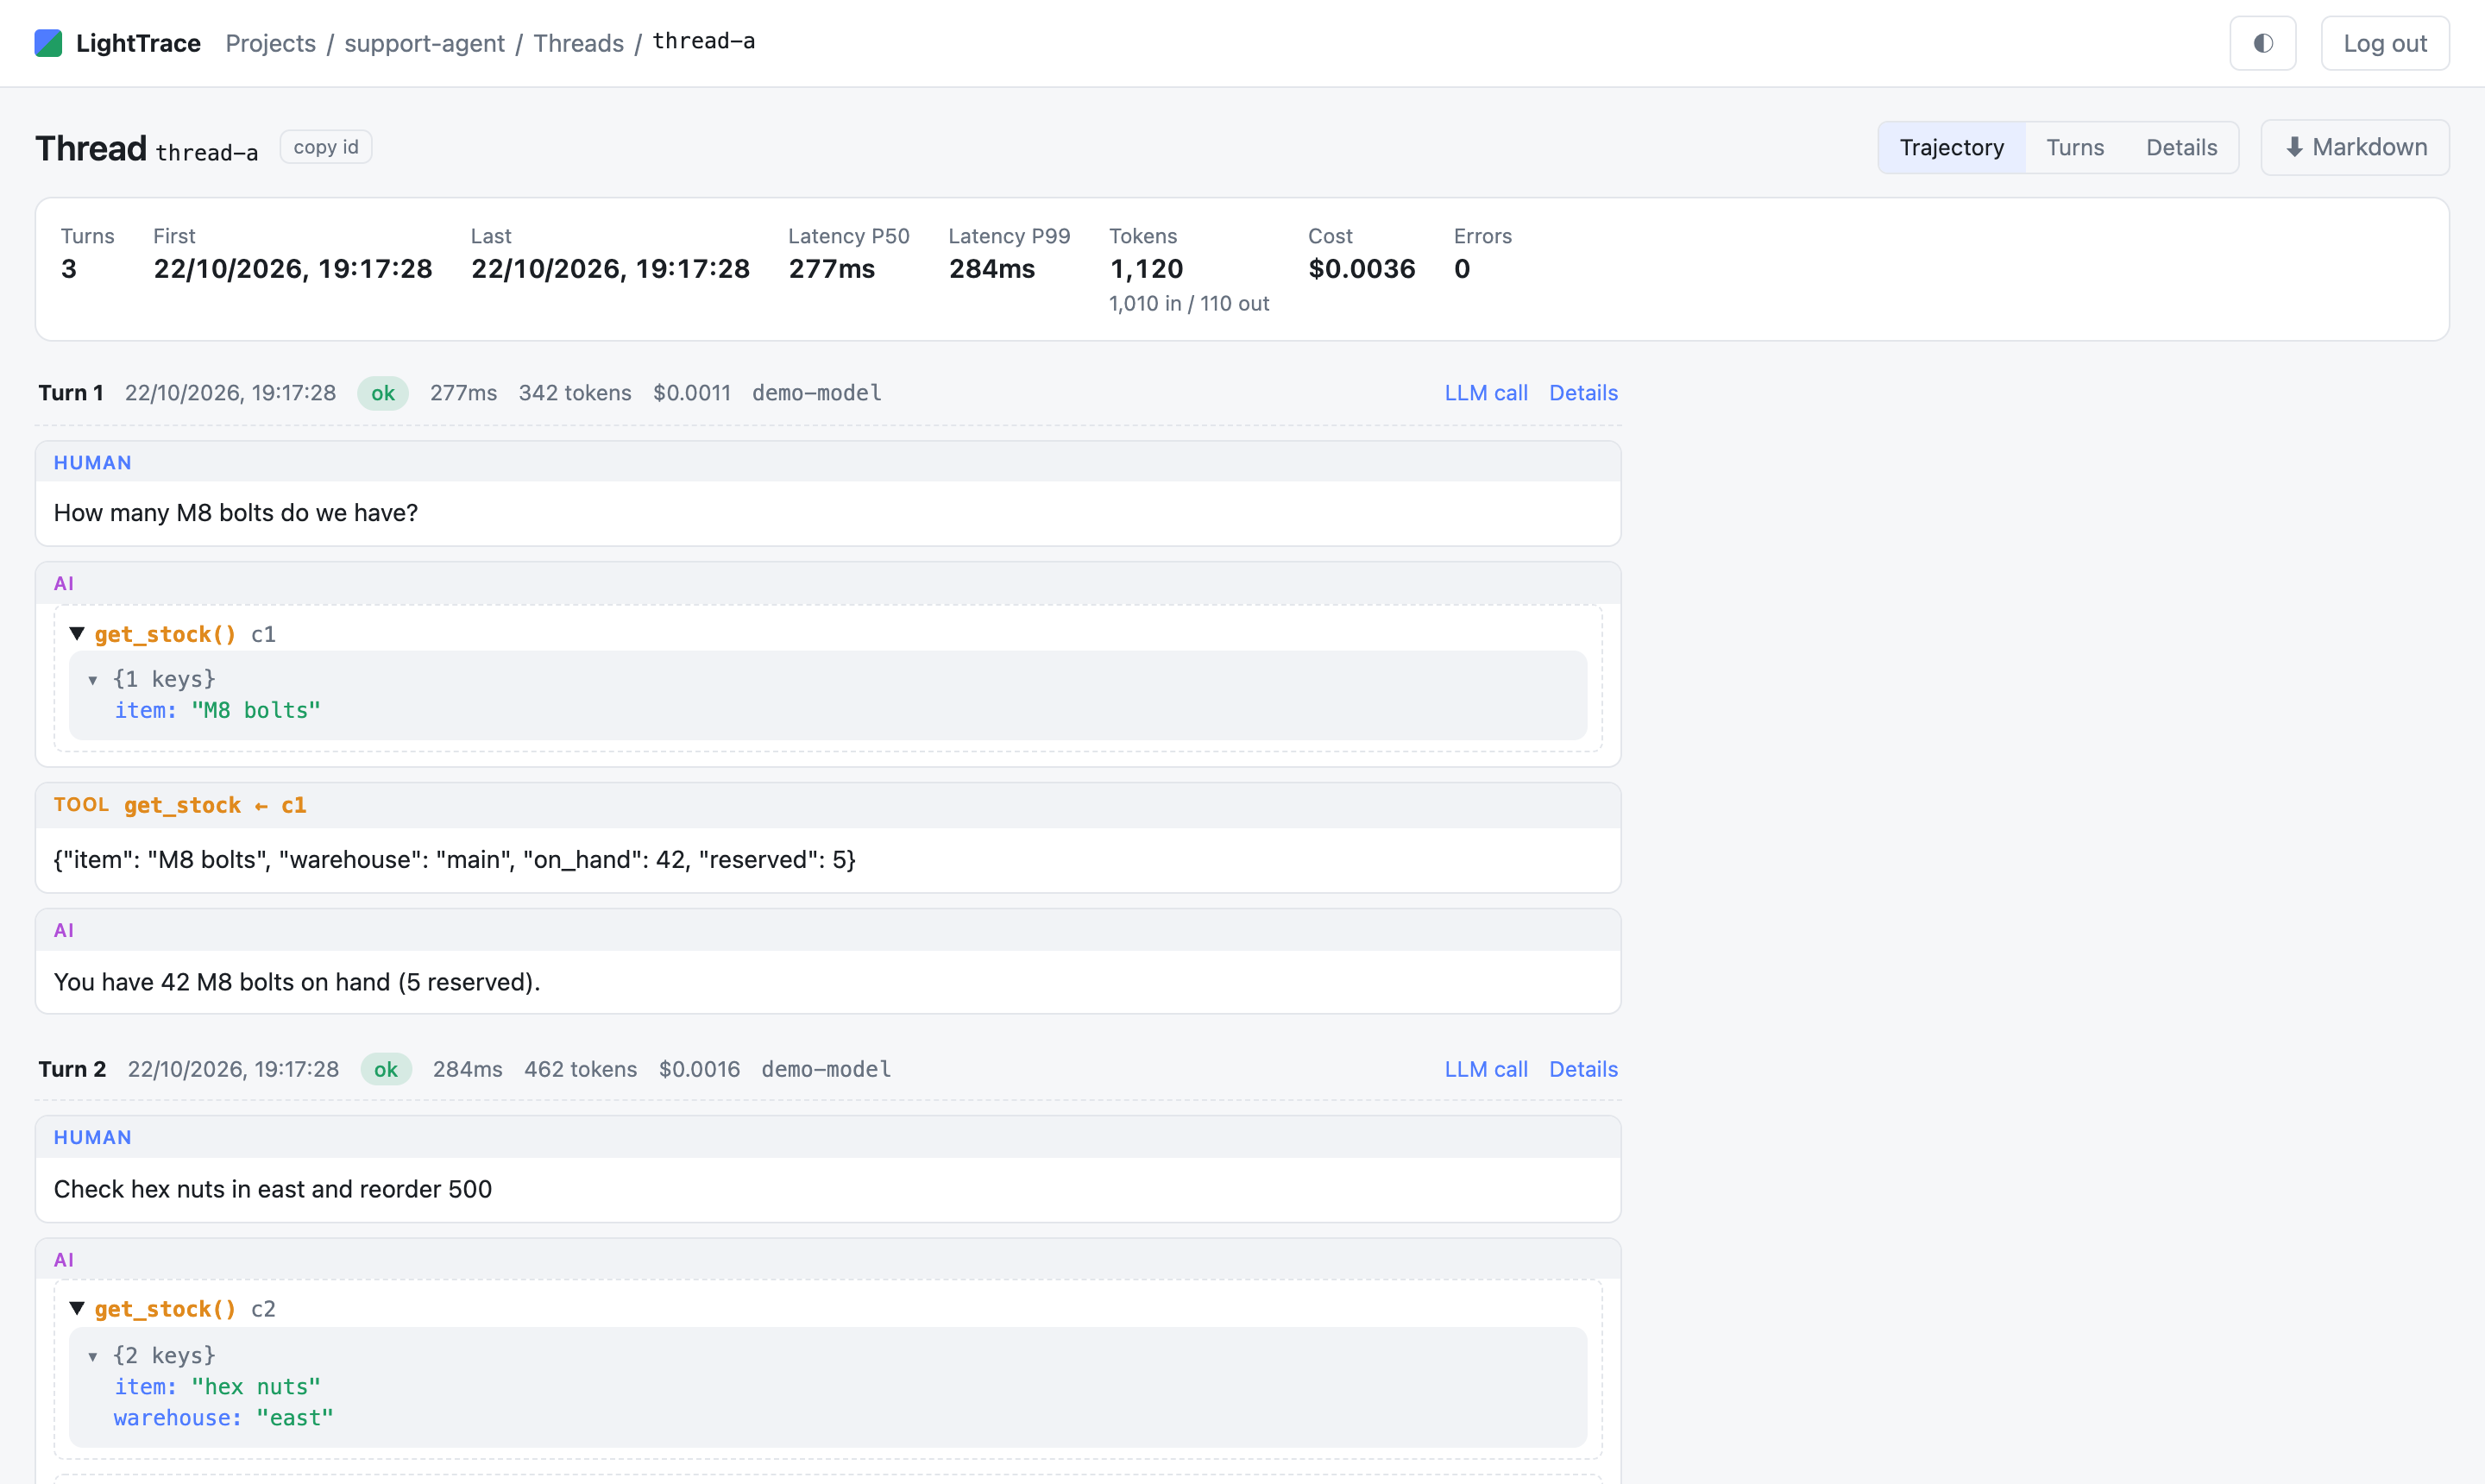Collapse the {2 keys} JSON node

93,1356
